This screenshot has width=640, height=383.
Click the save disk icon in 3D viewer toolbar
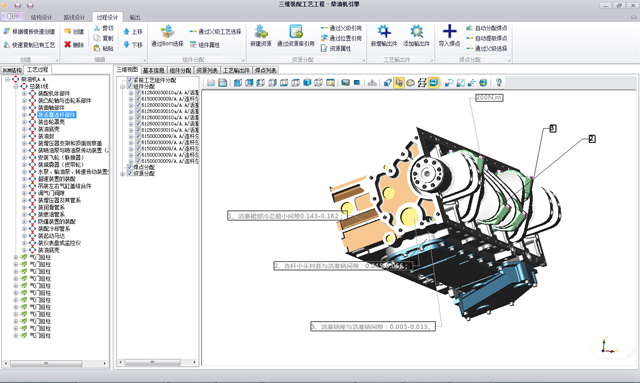pos(222,82)
